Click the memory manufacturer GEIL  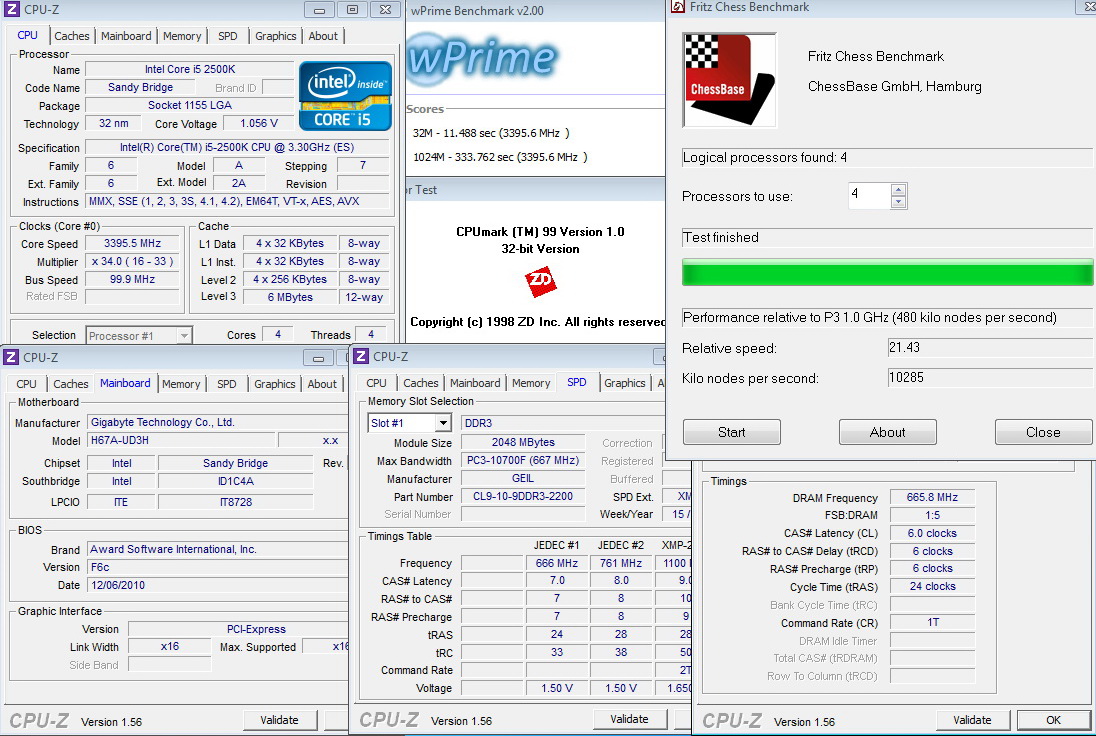tap(523, 479)
